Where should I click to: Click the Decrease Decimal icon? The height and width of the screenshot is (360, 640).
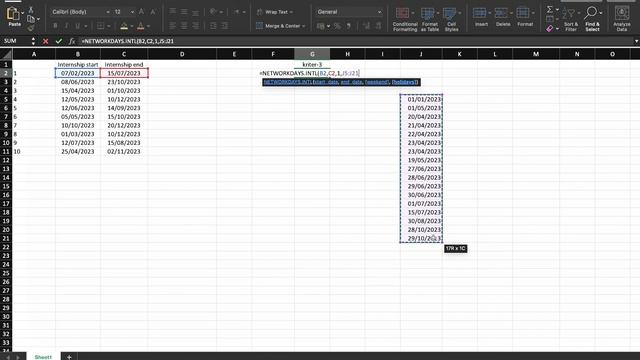pyautogui.click(x=378, y=26)
